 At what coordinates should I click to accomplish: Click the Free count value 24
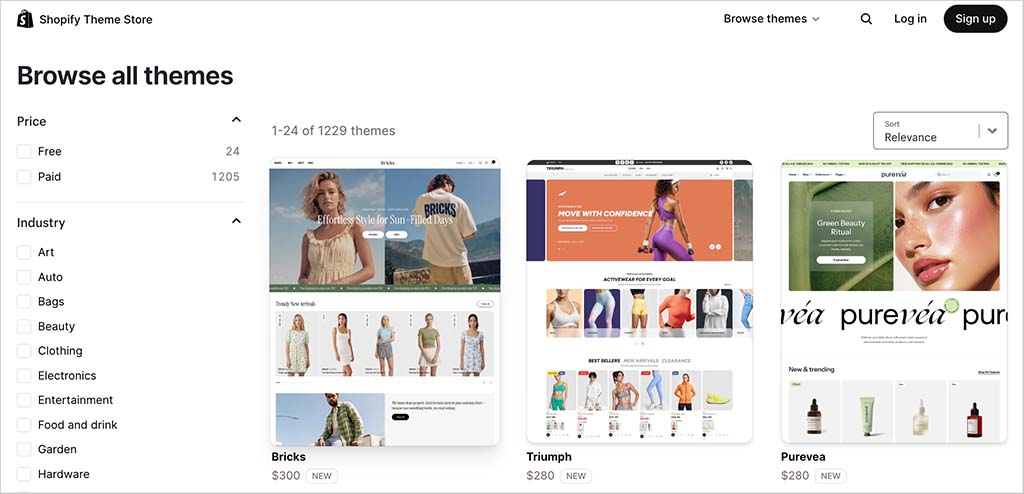232,152
